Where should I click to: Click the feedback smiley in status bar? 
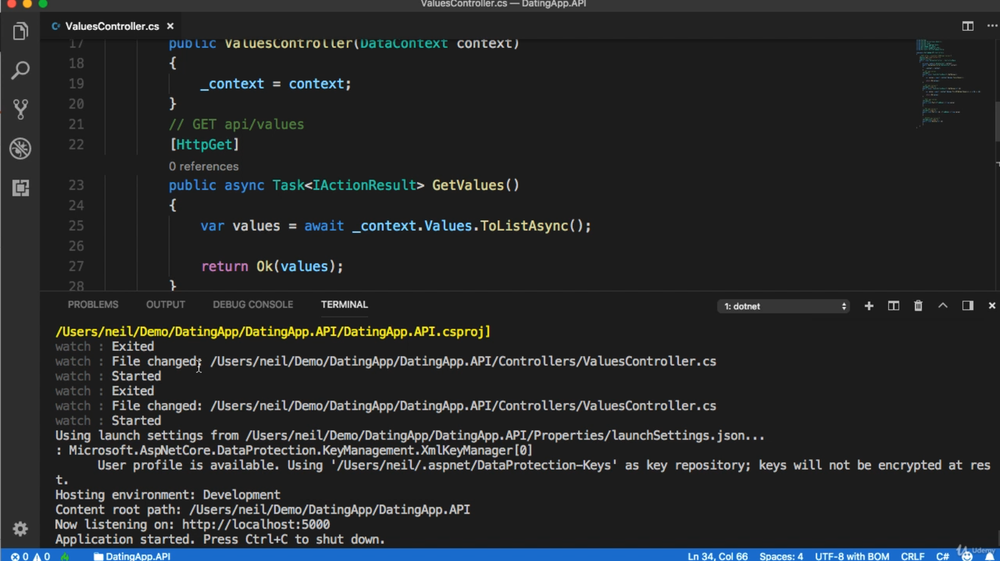(x=967, y=556)
